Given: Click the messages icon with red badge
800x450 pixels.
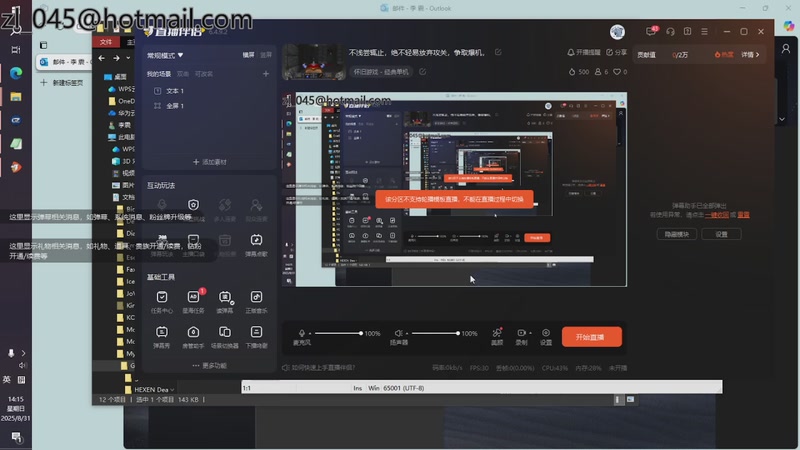Looking at the screenshot, I should [652, 31].
